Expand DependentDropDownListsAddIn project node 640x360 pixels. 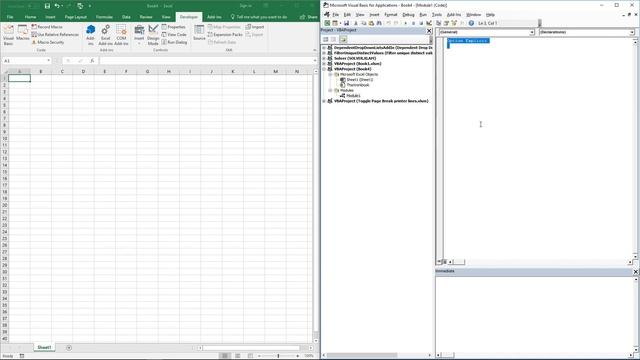pyautogui.click(x=324, y=48)
